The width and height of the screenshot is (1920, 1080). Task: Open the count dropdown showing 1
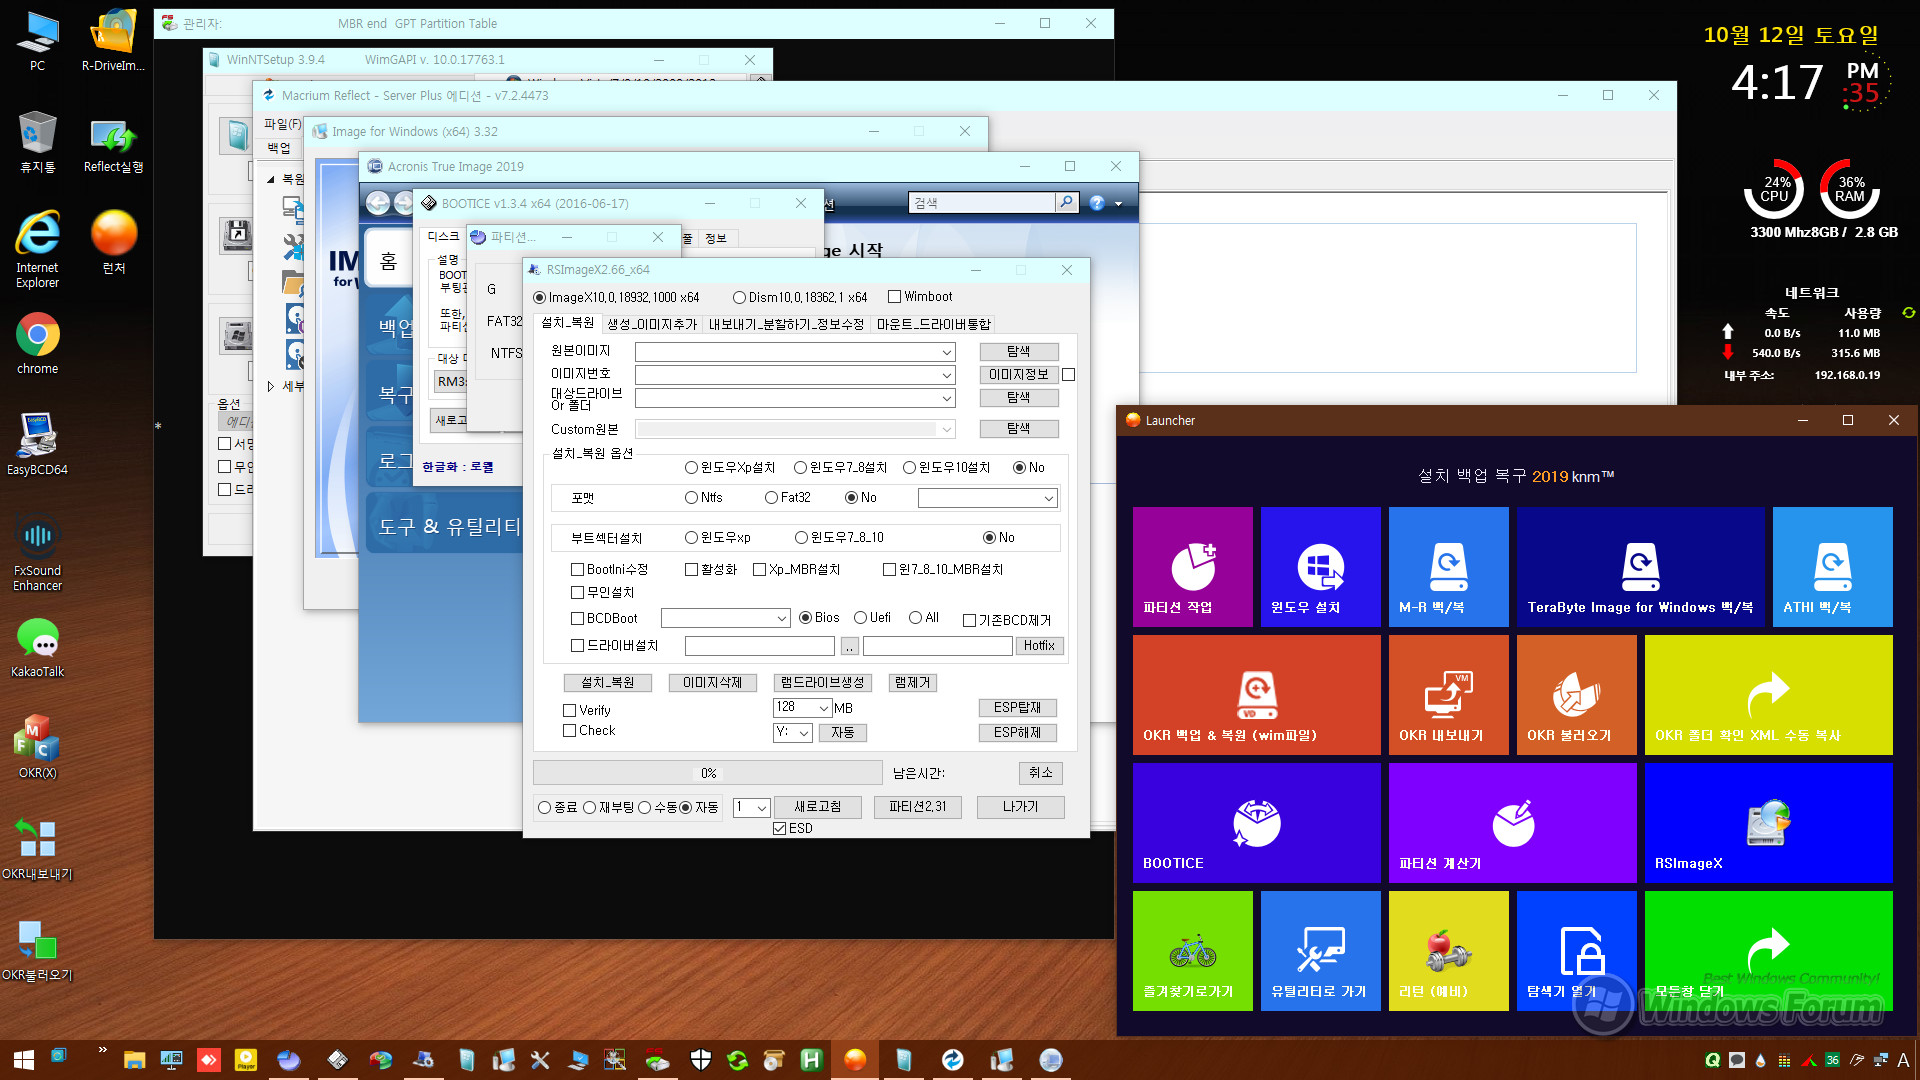pos(761,808)
